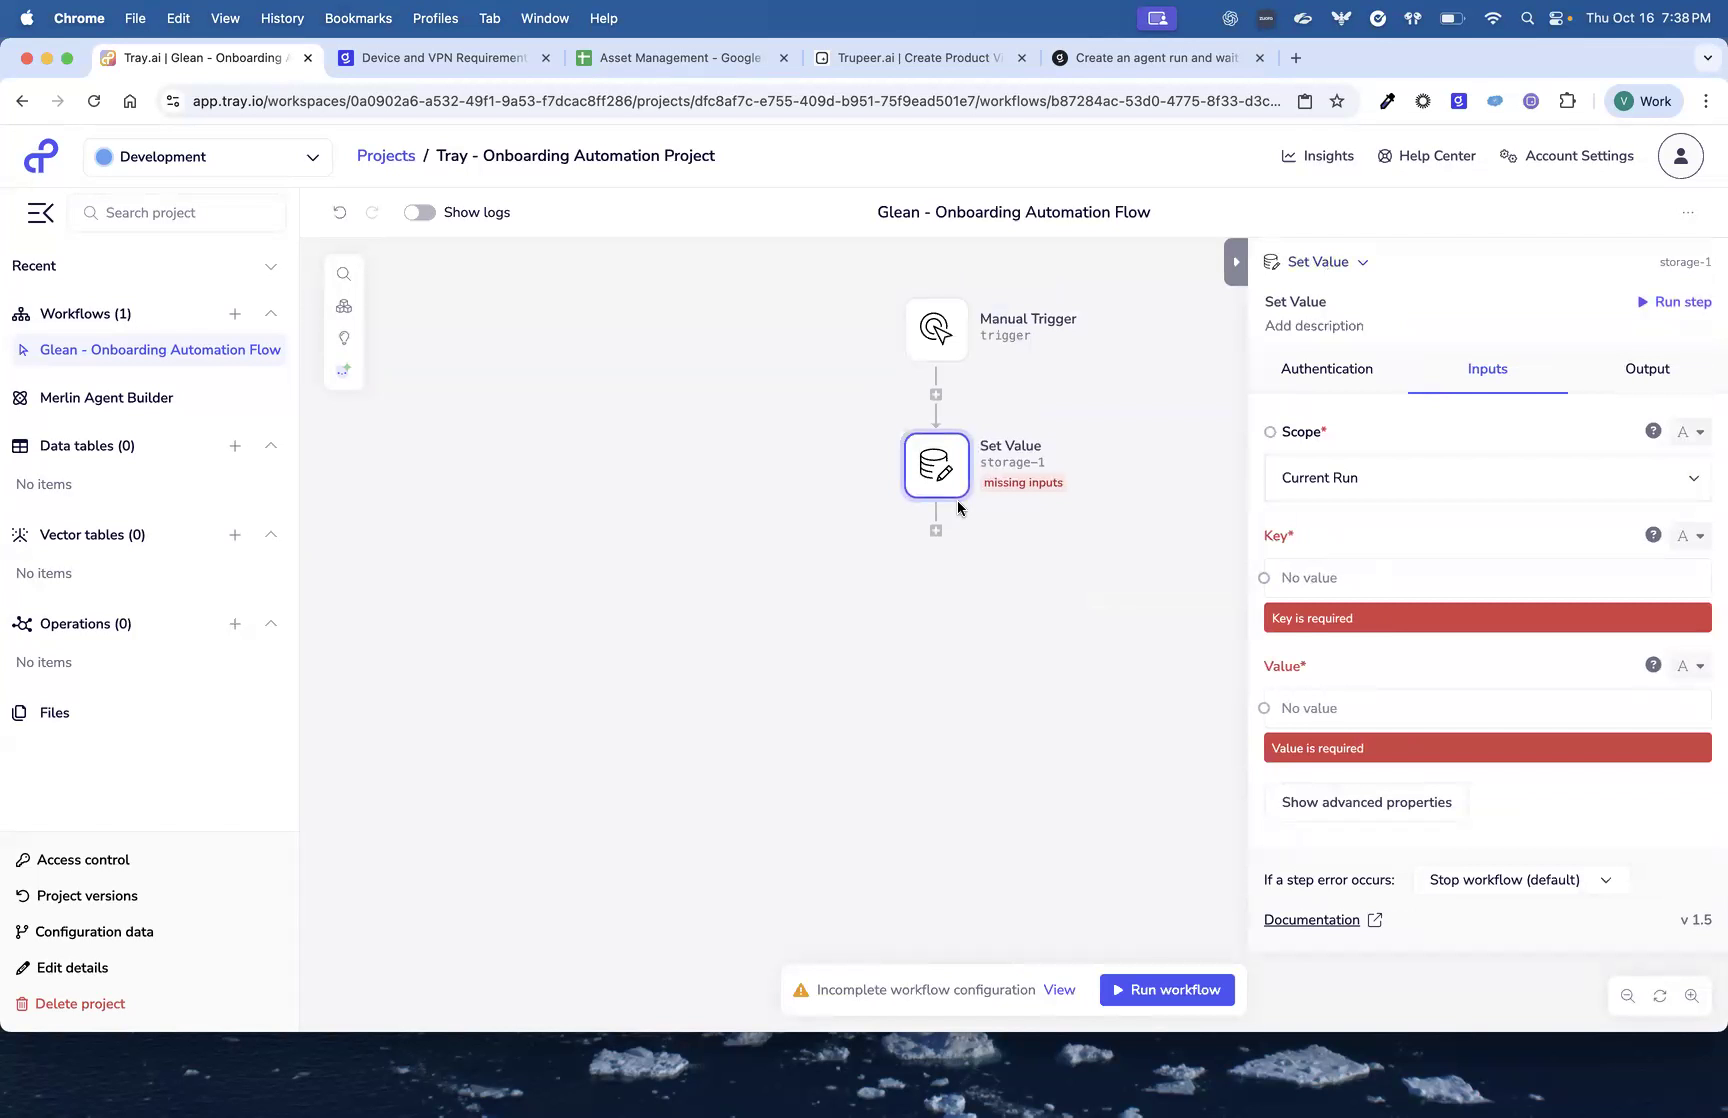The width and height of the screenshot is (1728, 1118).
Task: Select the Set Value storage step
Action: (936, 464)
